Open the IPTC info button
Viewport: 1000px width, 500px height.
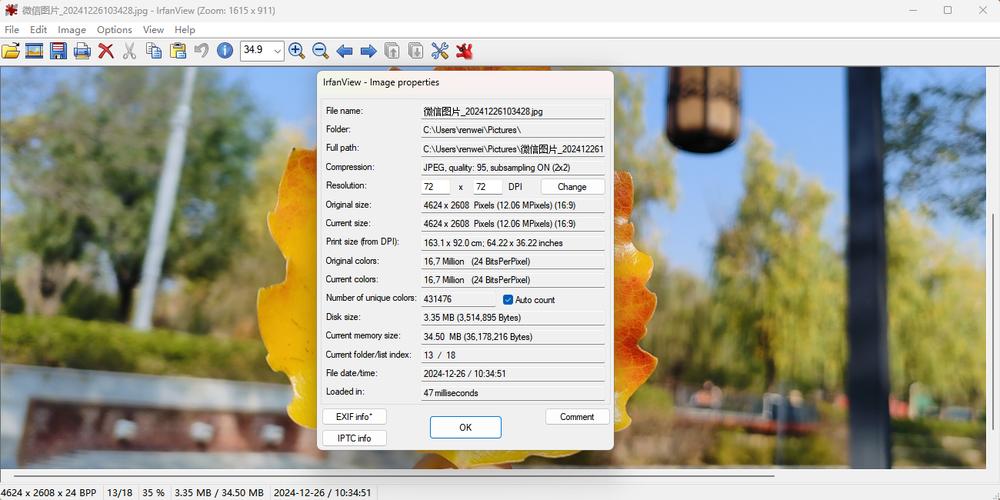[x=355, y=438]
